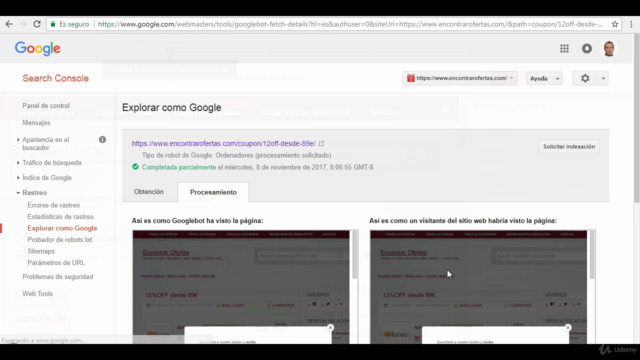
Task: Open Google notifications bell icon
Action: tap(587, 49)
